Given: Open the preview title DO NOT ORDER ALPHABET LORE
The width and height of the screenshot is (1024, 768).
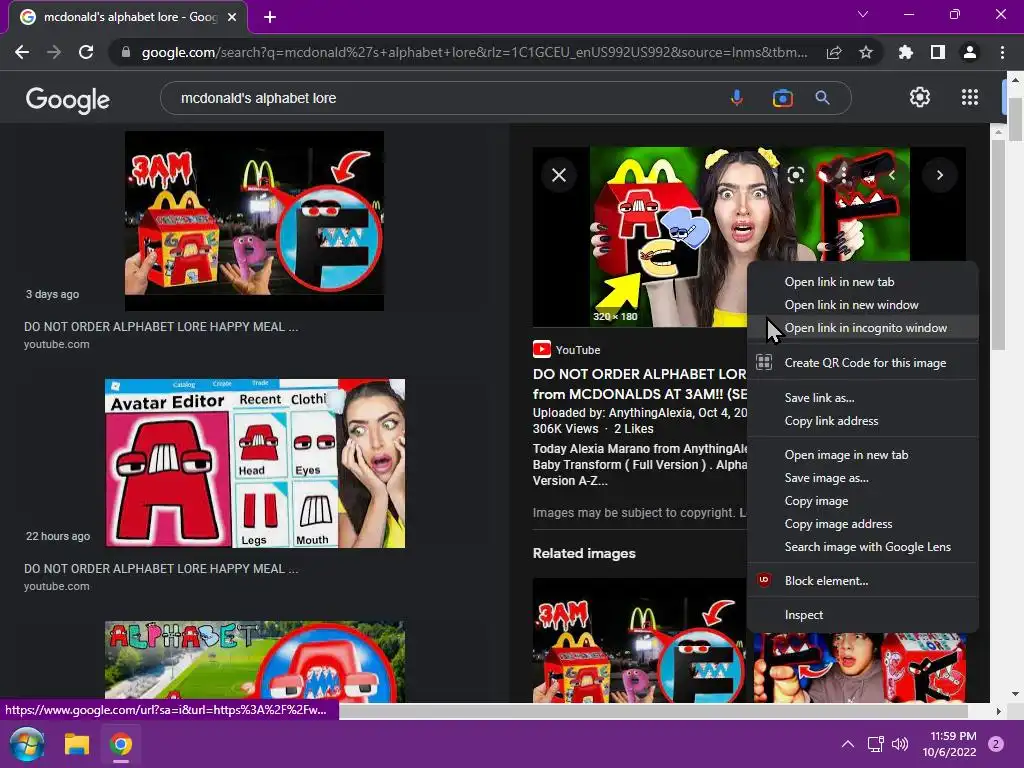Looking at the screenshot, I should pos(639,384).
